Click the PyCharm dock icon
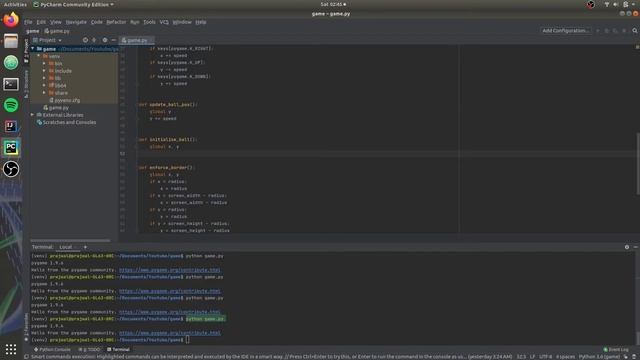The width and height of the screenshot is (640, 360). point(11,148)
